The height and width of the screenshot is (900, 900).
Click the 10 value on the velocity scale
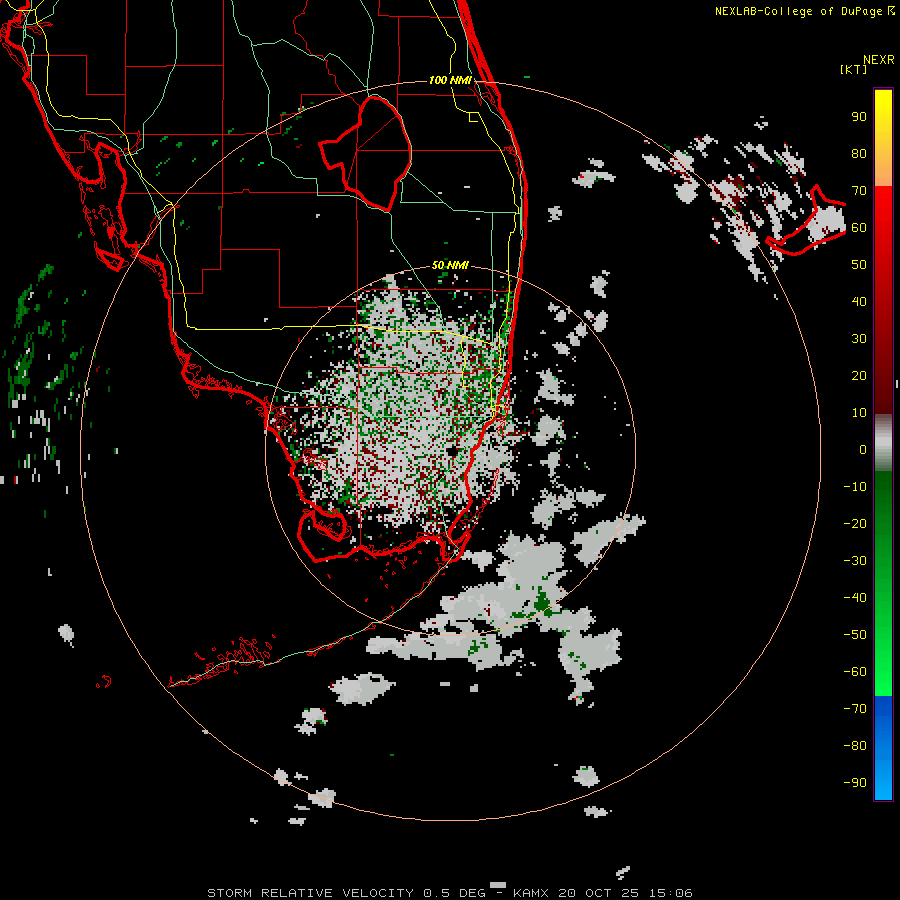pyautogui.click(x=859, y=413)
